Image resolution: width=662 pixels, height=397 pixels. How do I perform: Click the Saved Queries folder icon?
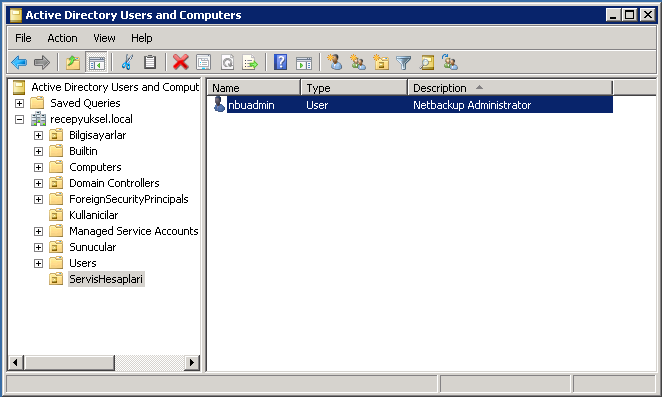click(x=38, y=103)
